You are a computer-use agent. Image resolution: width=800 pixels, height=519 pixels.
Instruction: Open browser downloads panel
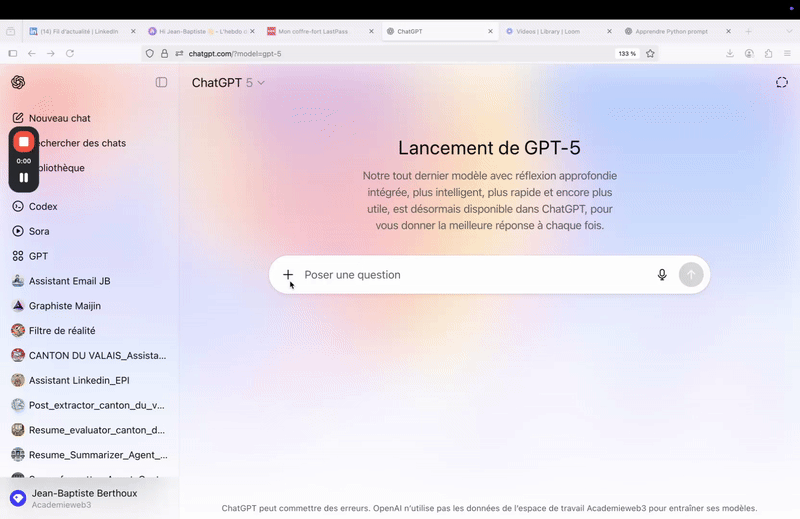(x=730, y=53)
